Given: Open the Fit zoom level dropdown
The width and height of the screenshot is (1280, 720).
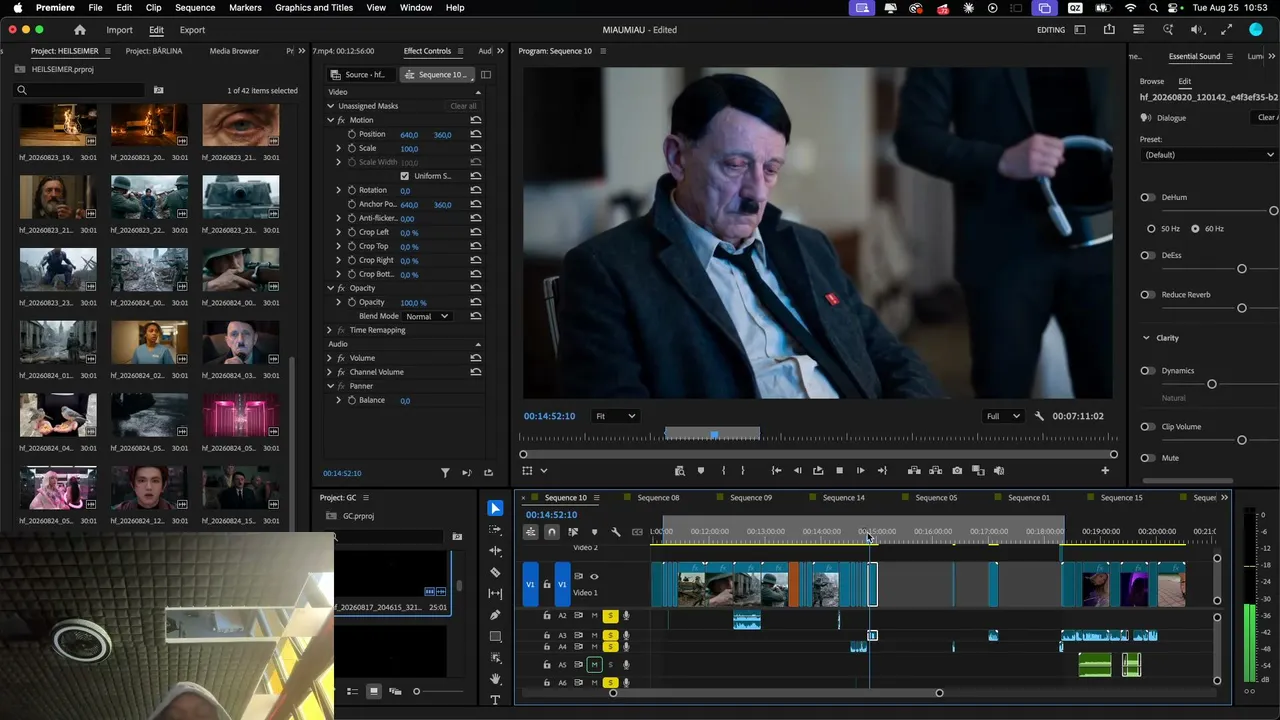Looking at the screenshot, I should pyautogui.click(x=615, y=416).
